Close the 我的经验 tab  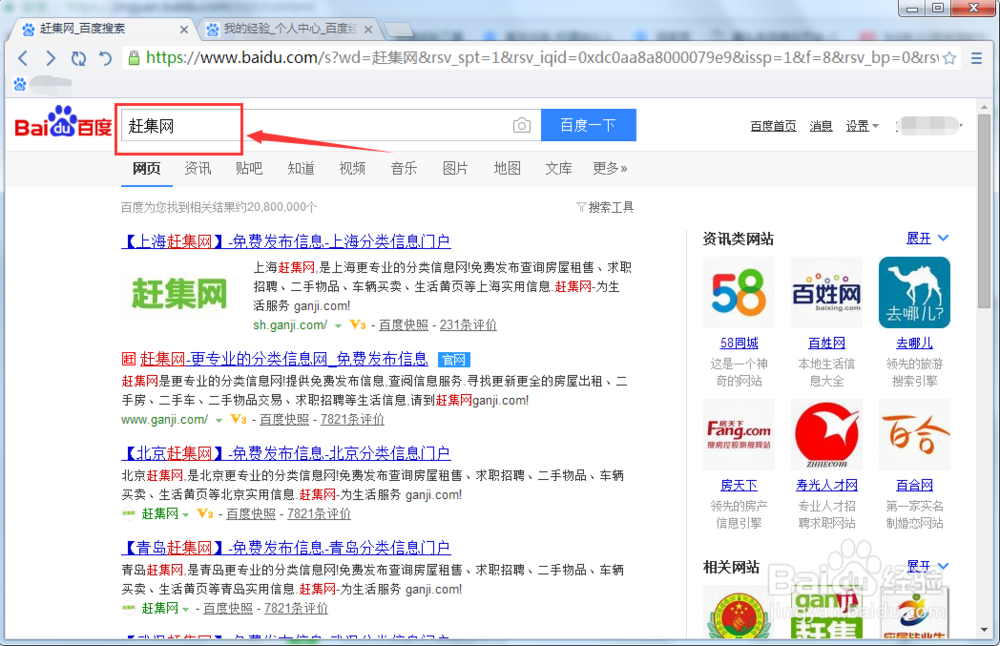click(x=369, y=29)
